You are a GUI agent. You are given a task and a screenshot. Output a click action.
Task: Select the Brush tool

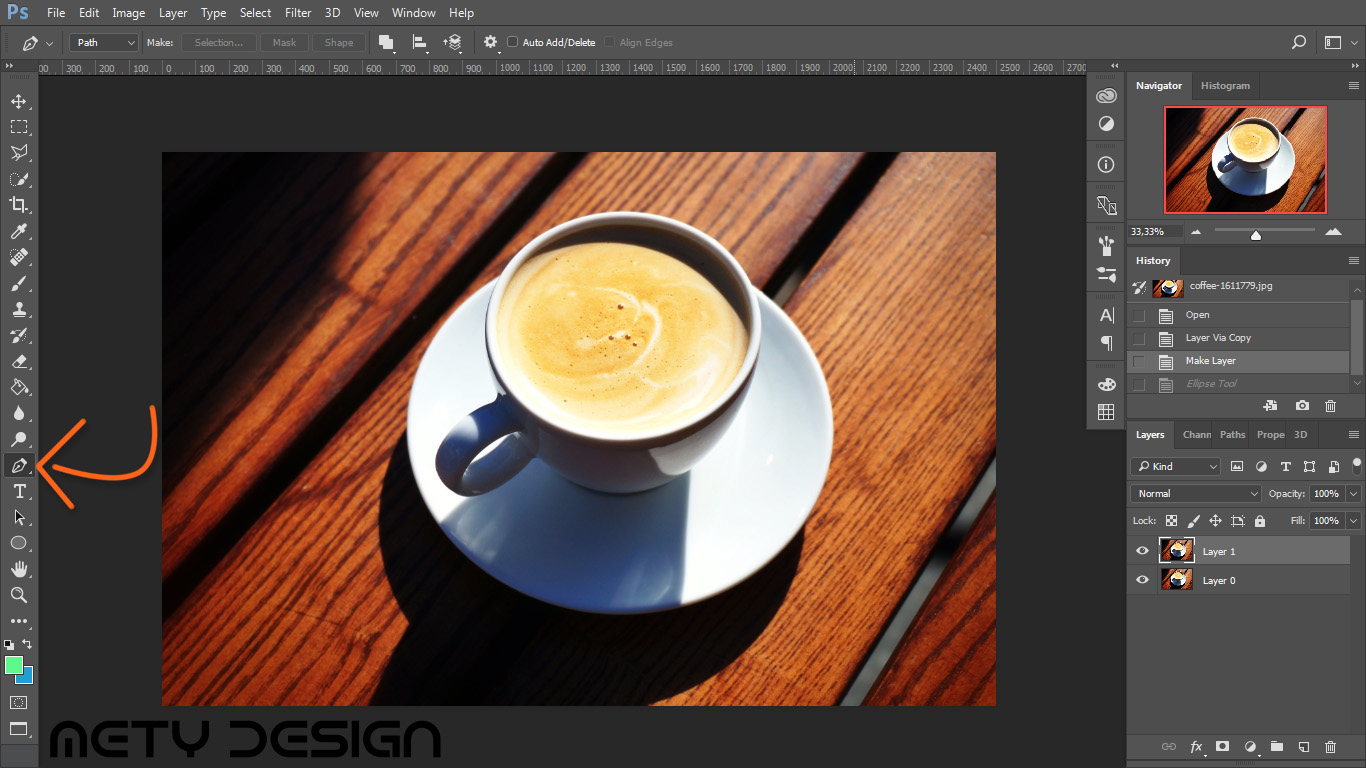[18, 283]
